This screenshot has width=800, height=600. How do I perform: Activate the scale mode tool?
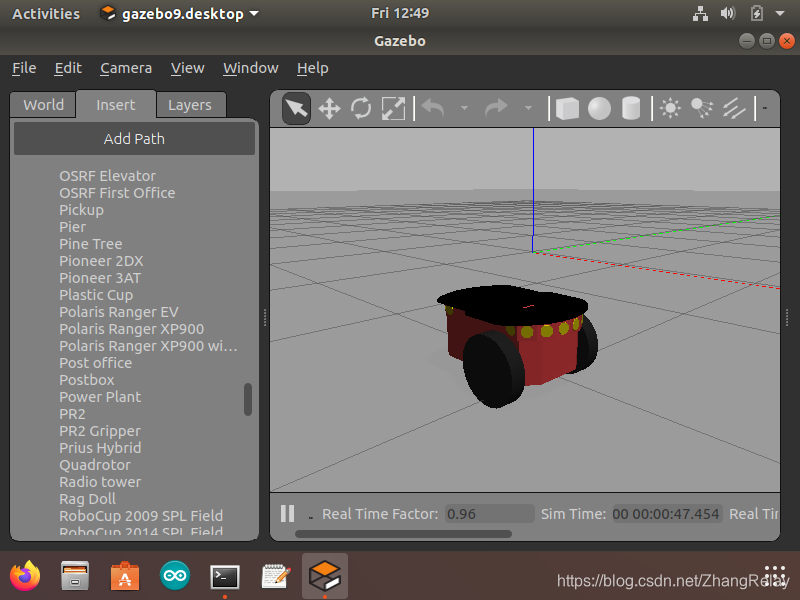[x=393, y=109]
